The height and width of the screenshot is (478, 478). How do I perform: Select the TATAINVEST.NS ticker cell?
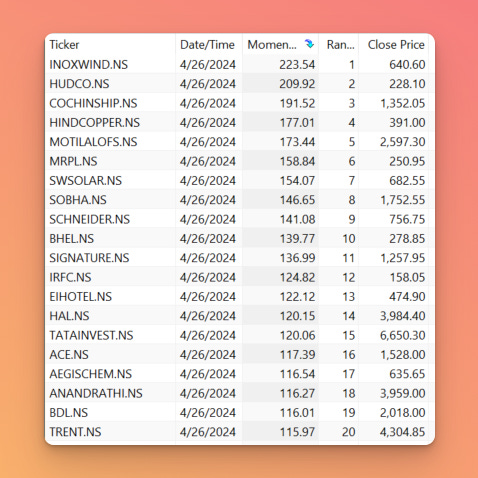click(91, 335)
